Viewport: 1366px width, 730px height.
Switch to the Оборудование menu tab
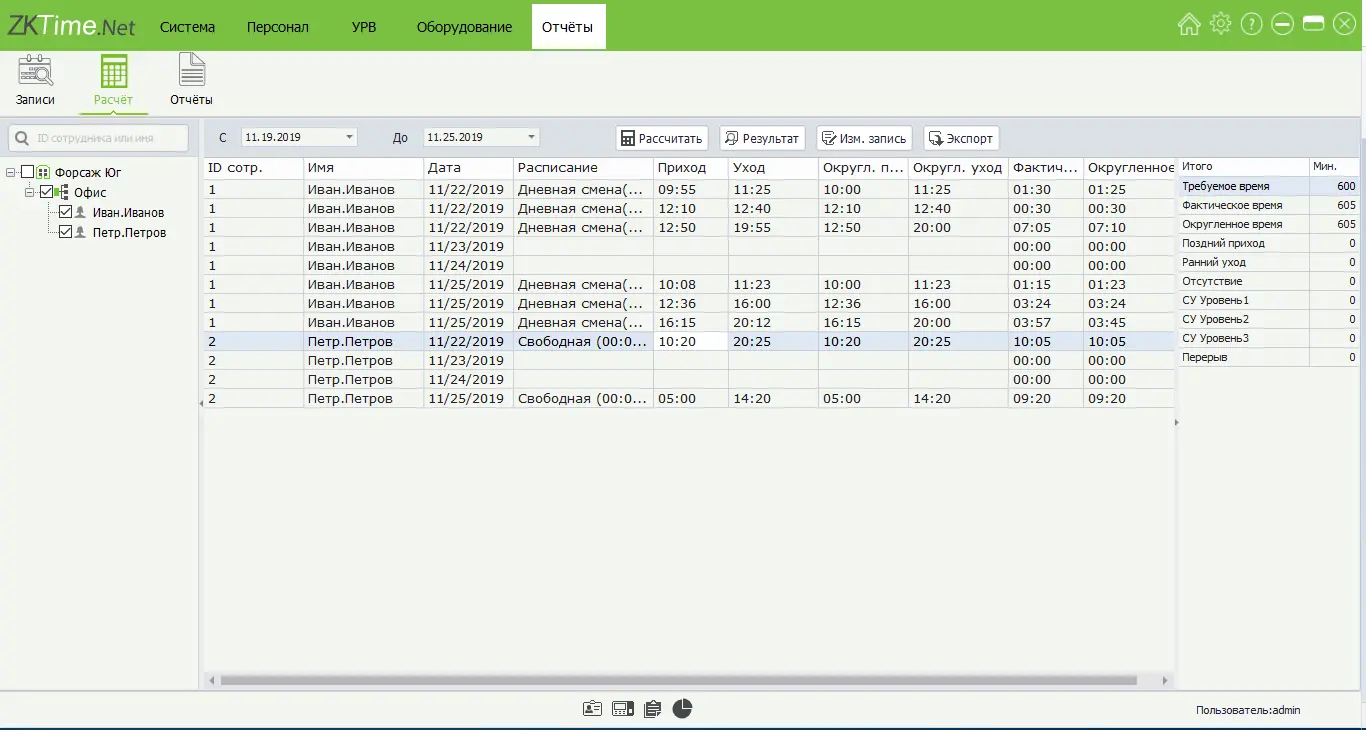464,27
